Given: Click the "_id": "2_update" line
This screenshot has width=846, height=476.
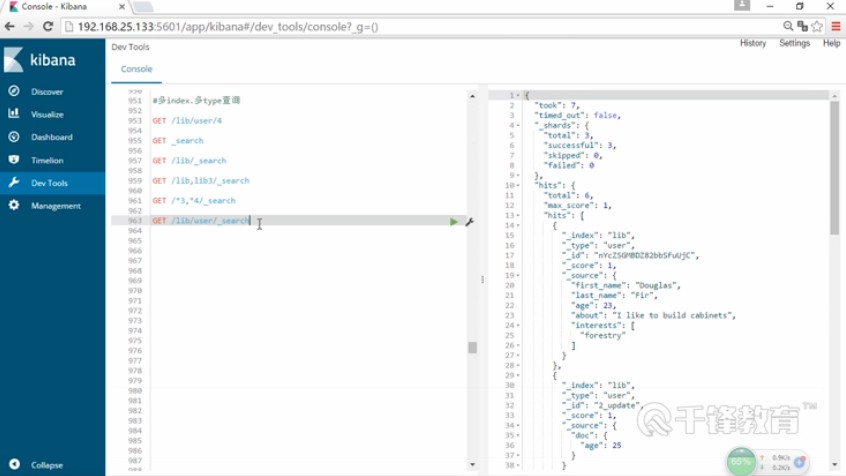Looking at the screenshot, I should [602, 405].
